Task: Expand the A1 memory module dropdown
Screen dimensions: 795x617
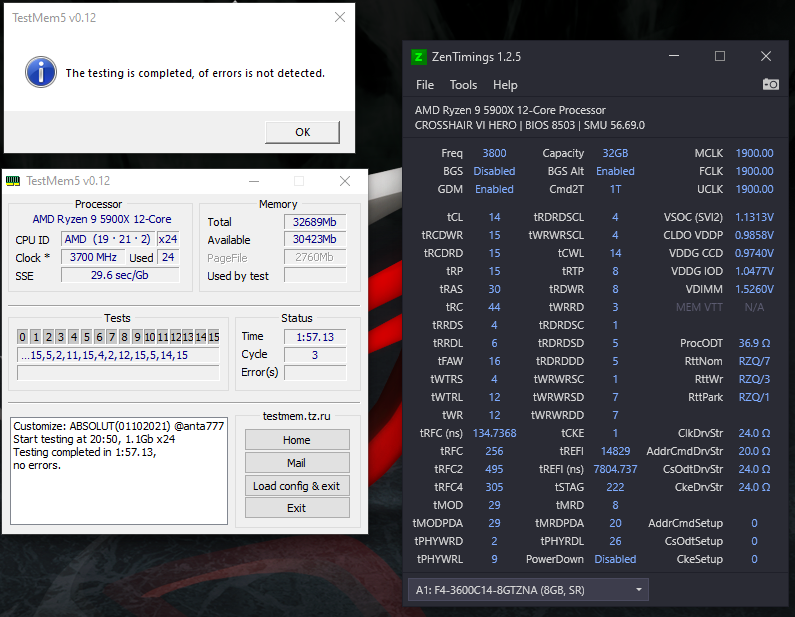Action: click(x=528, y=590)
